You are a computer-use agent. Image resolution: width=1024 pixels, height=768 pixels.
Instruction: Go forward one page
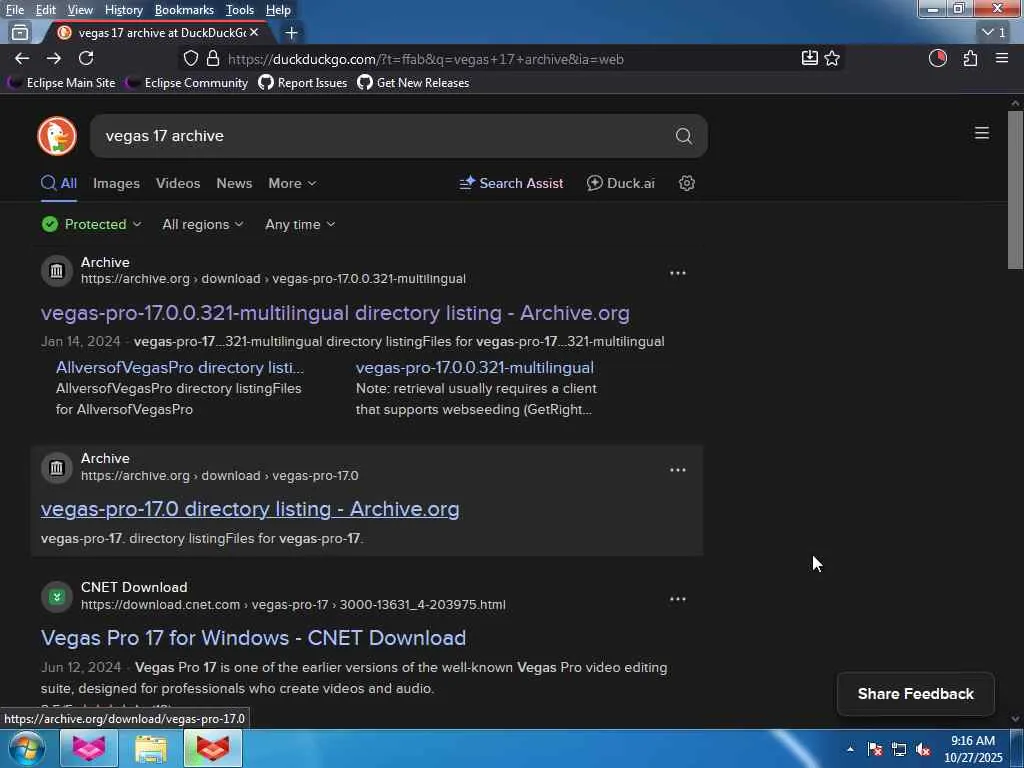click(54, 59)
